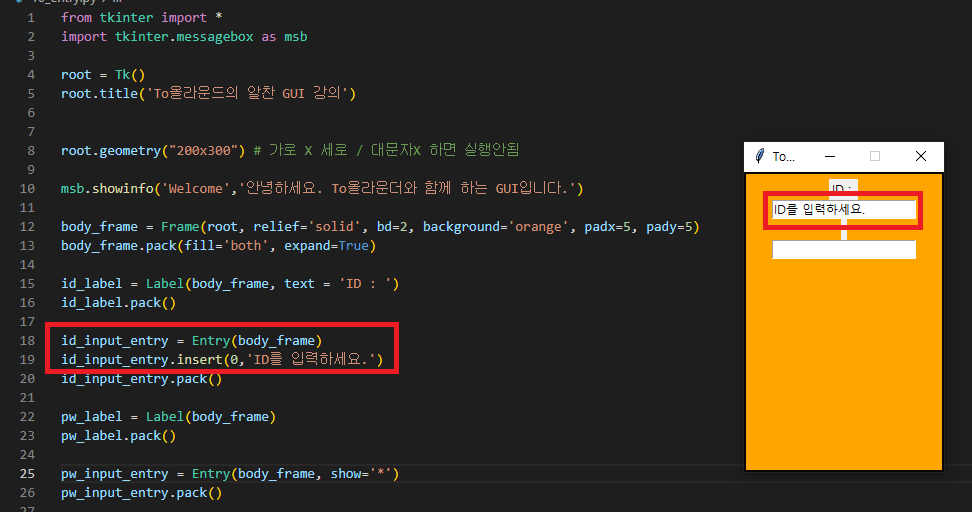
Task: Click 'id_input_entry = Entry(body_frame)' line
Action: [x=192, y=341]
